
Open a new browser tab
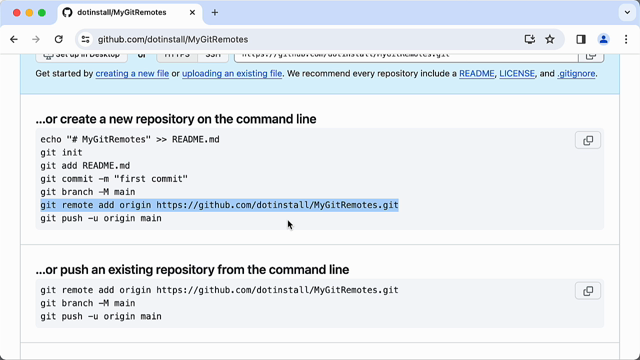(x=215, y=13)
